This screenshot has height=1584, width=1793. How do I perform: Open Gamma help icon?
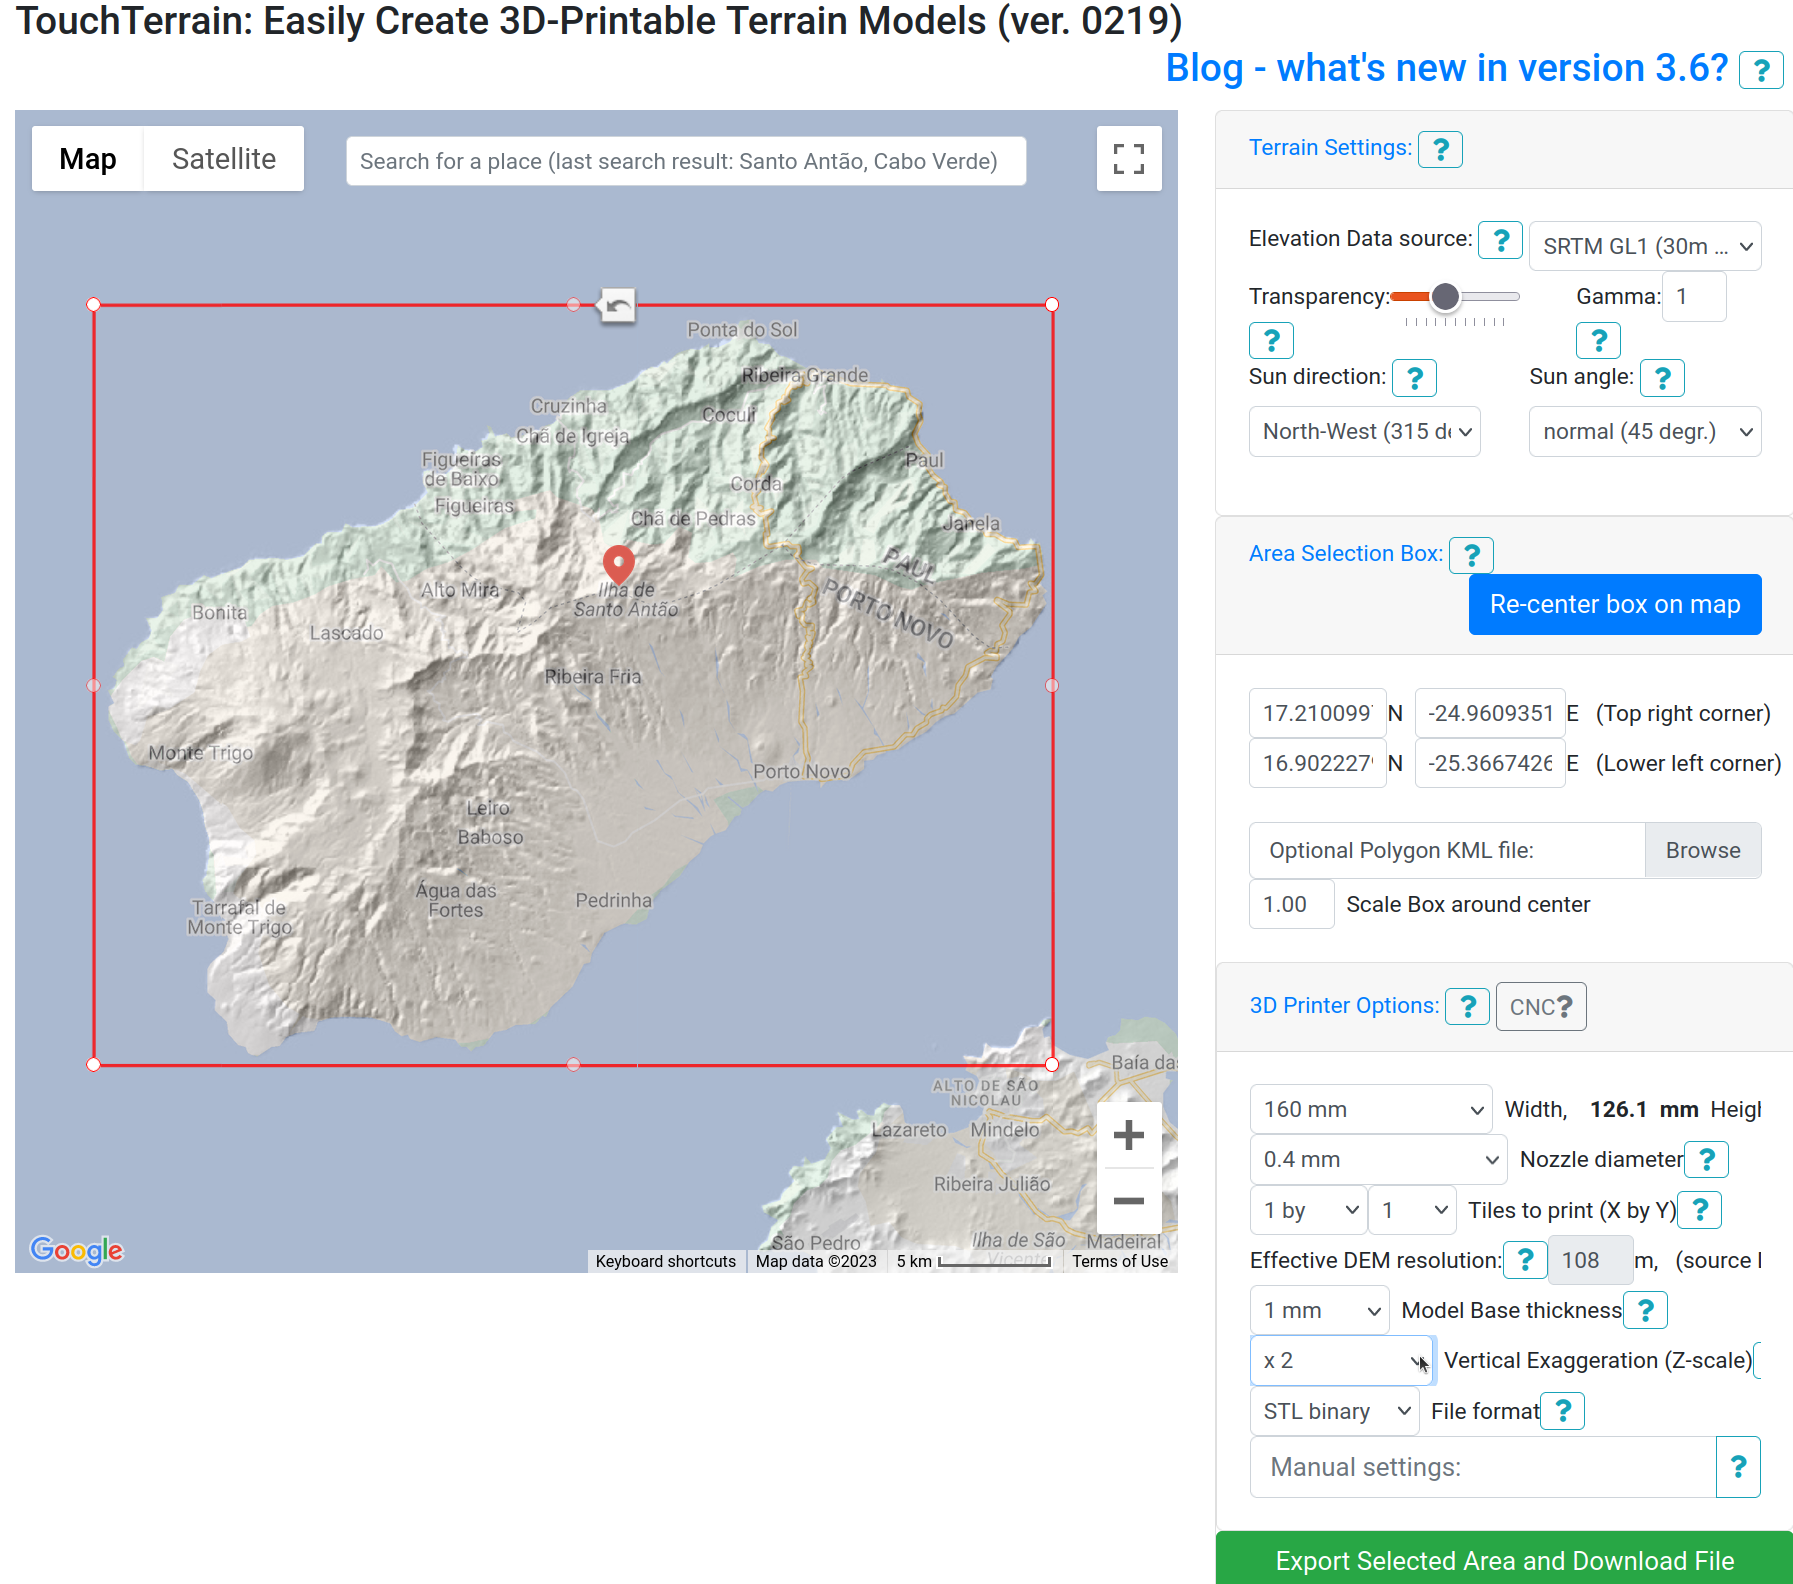click(x=1599, y=340)
